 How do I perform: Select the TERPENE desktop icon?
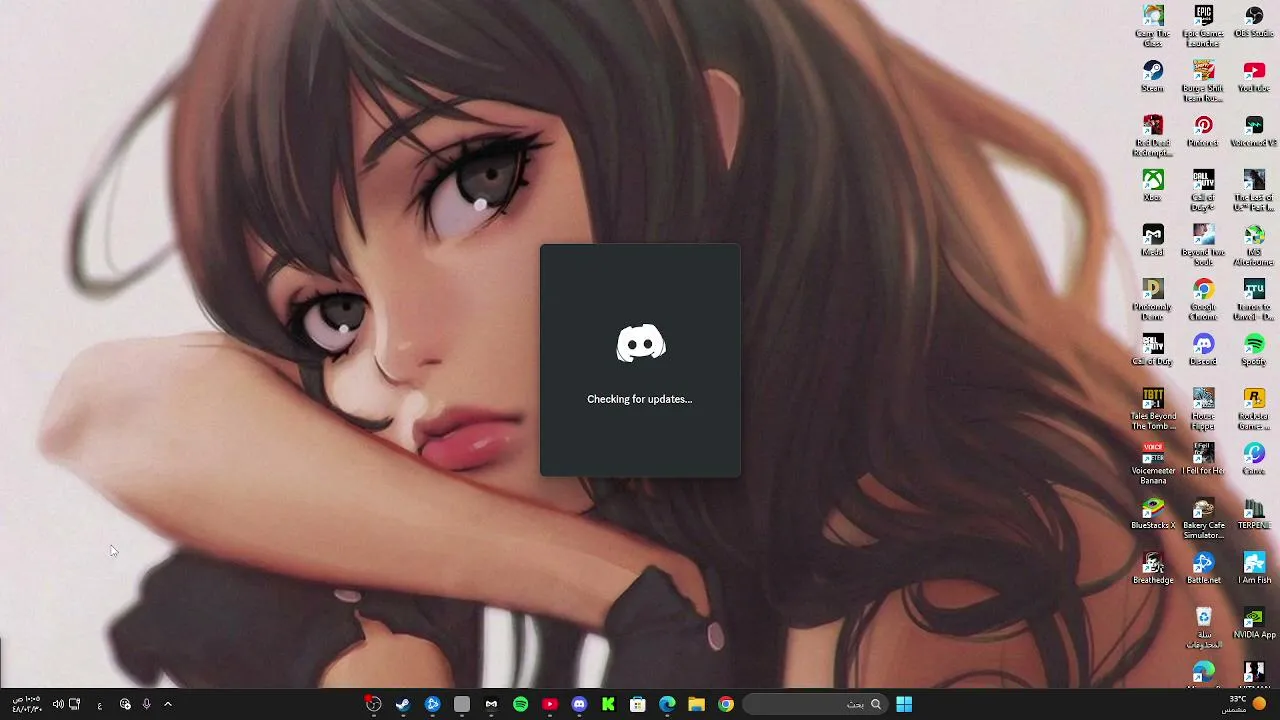point(1254,514)
